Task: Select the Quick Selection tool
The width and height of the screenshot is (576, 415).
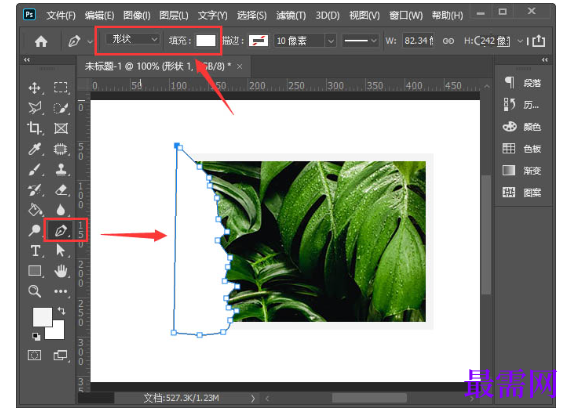Action: 61,108
